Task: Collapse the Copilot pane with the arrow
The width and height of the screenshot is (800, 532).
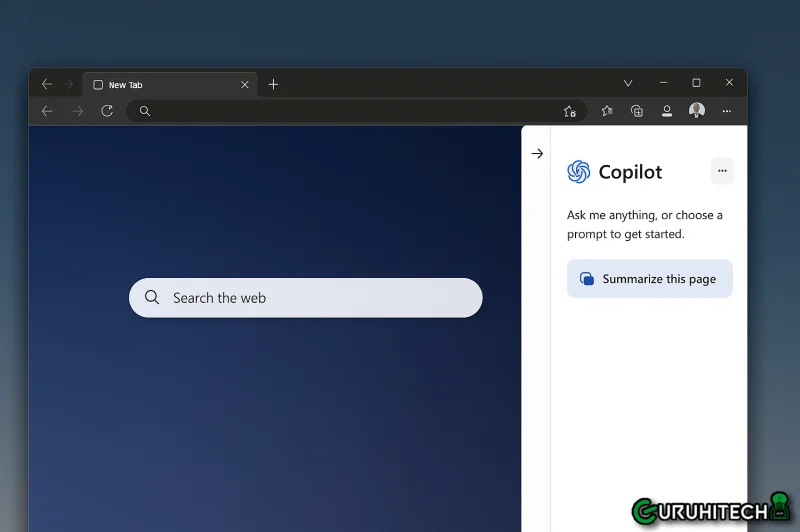Action: 537,154
